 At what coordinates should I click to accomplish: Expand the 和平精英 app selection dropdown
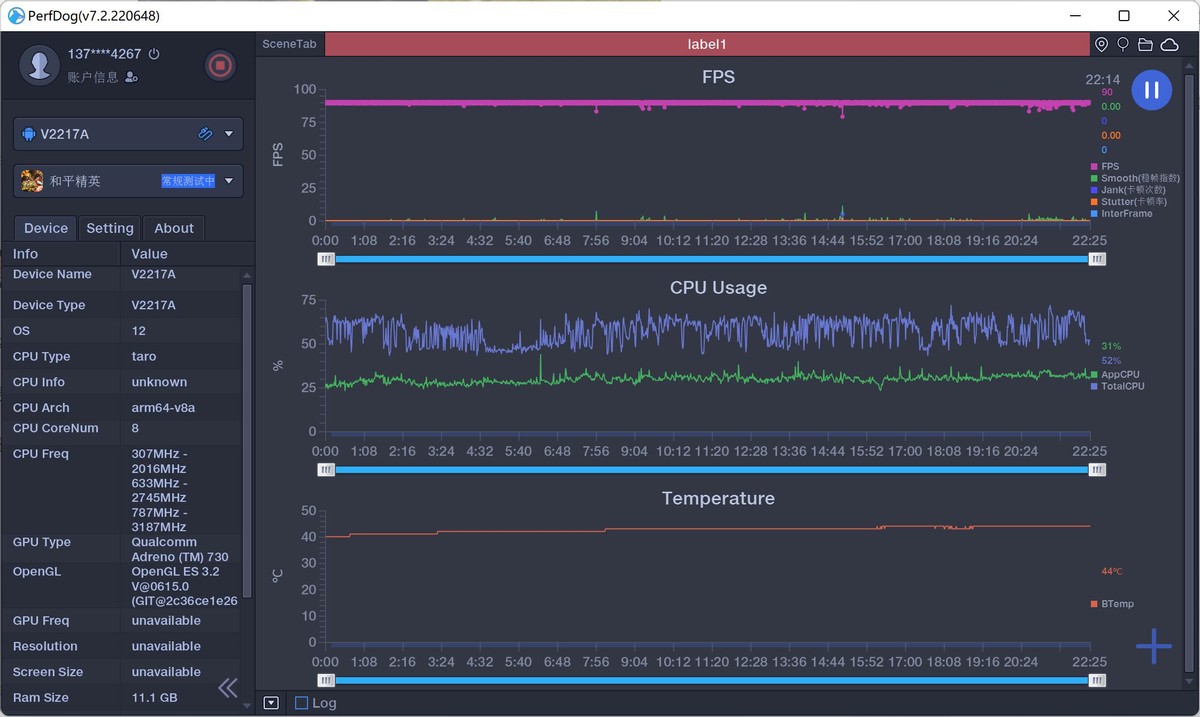pyautogui.click(x=229, y=181)
